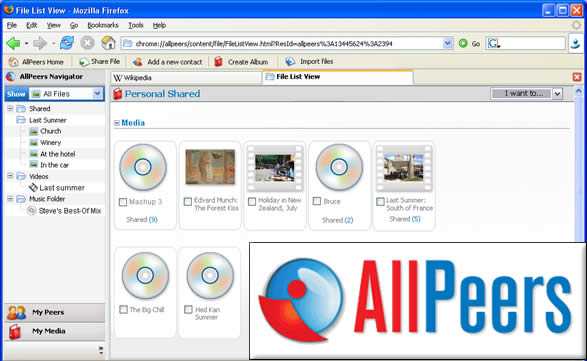This screenshot has height=361, width=587.
Task: Click the Add a new contact icon
Action: [x=137, y=62]
